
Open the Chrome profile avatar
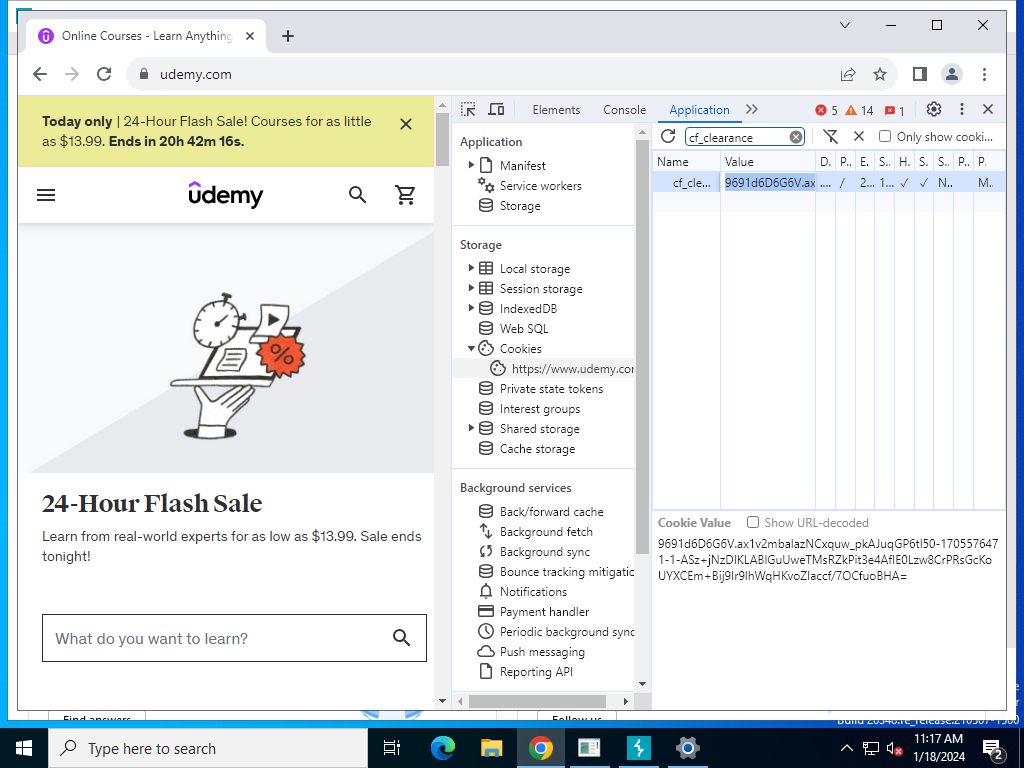click(952, 74)
